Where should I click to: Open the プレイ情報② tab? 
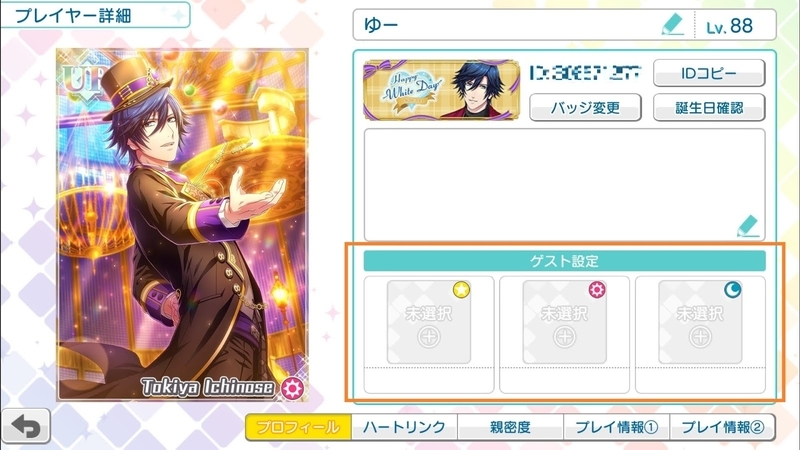[x=722, y=427]
